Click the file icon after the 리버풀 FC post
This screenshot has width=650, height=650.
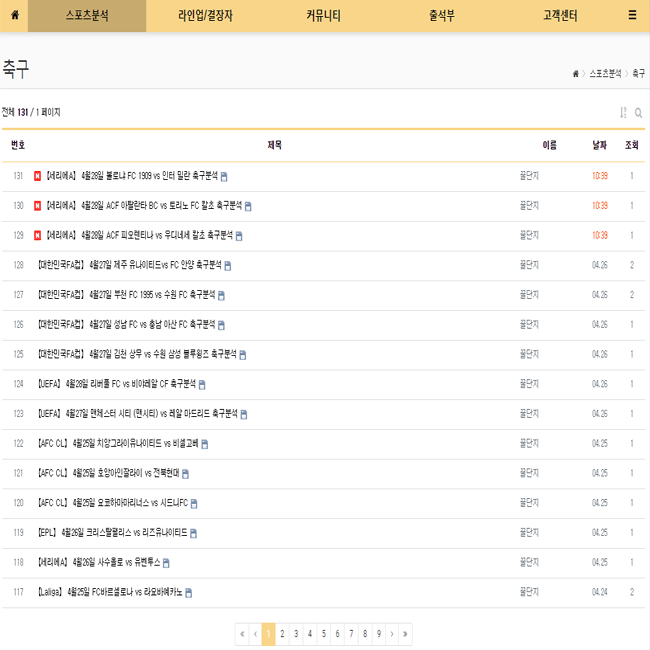click(x=202, y=385)
